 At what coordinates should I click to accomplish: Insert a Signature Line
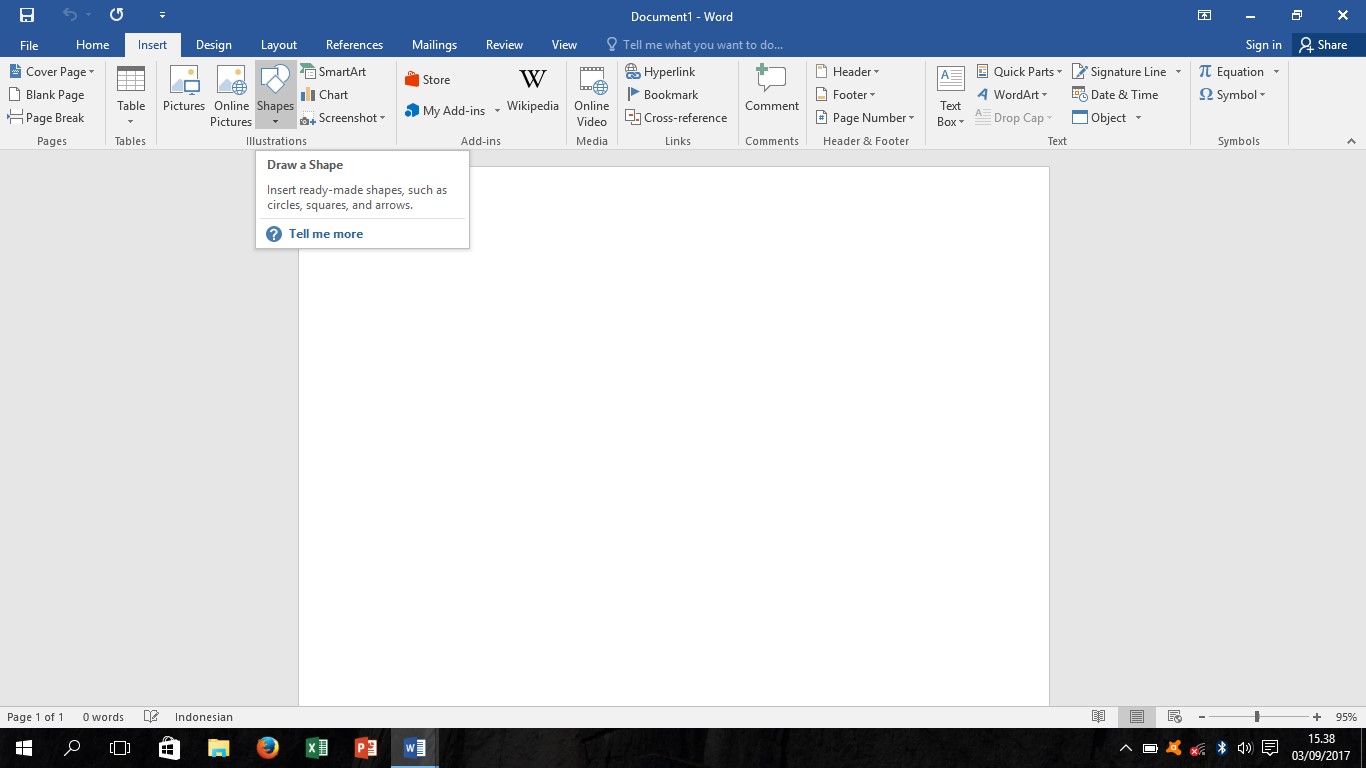click(1119, 72)
